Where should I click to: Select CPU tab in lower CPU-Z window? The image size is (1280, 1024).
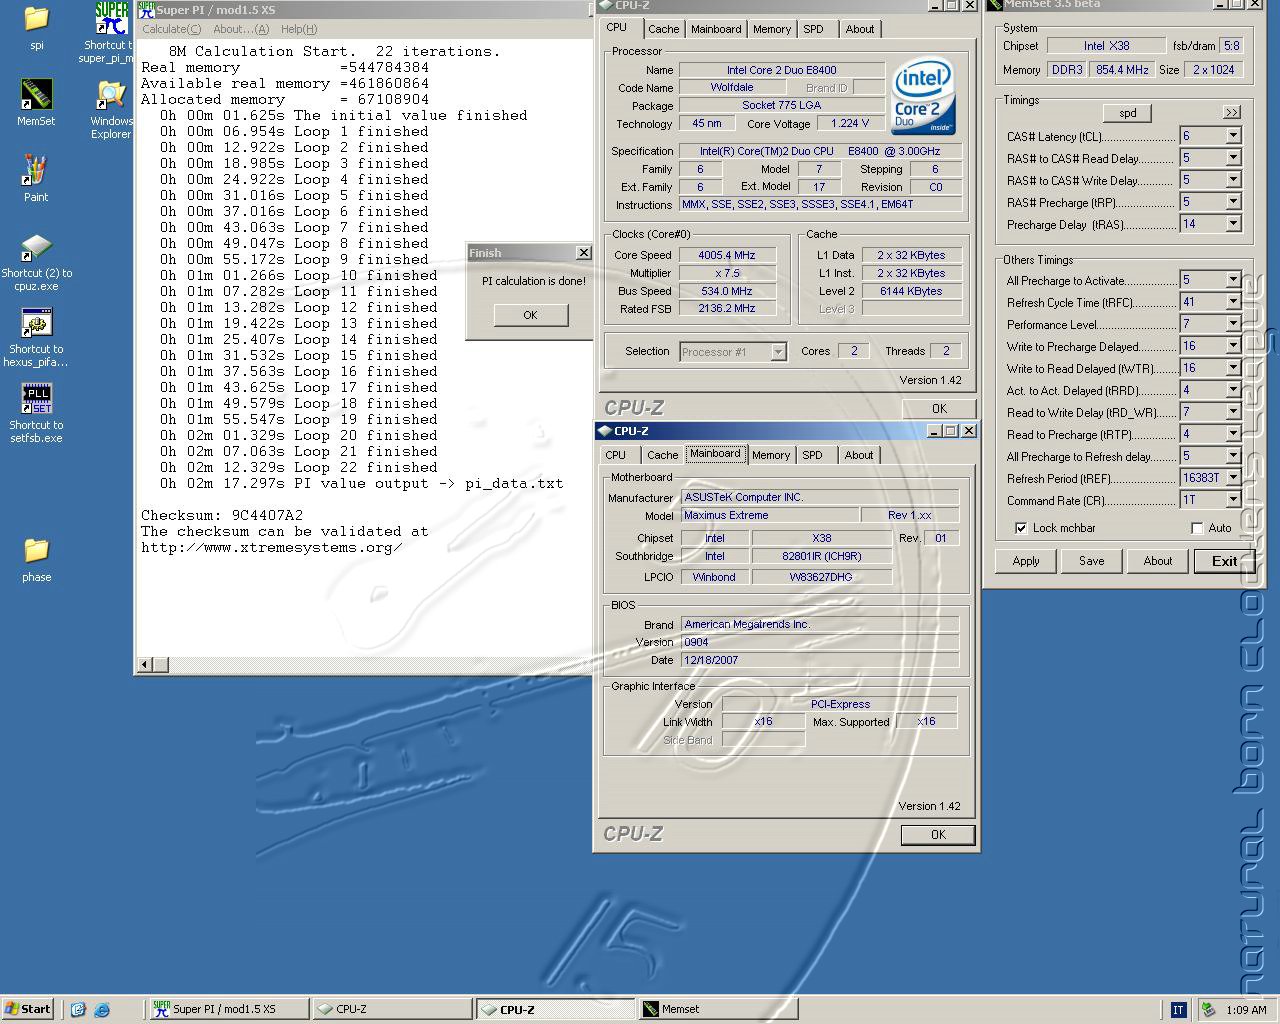coord(616,455)
